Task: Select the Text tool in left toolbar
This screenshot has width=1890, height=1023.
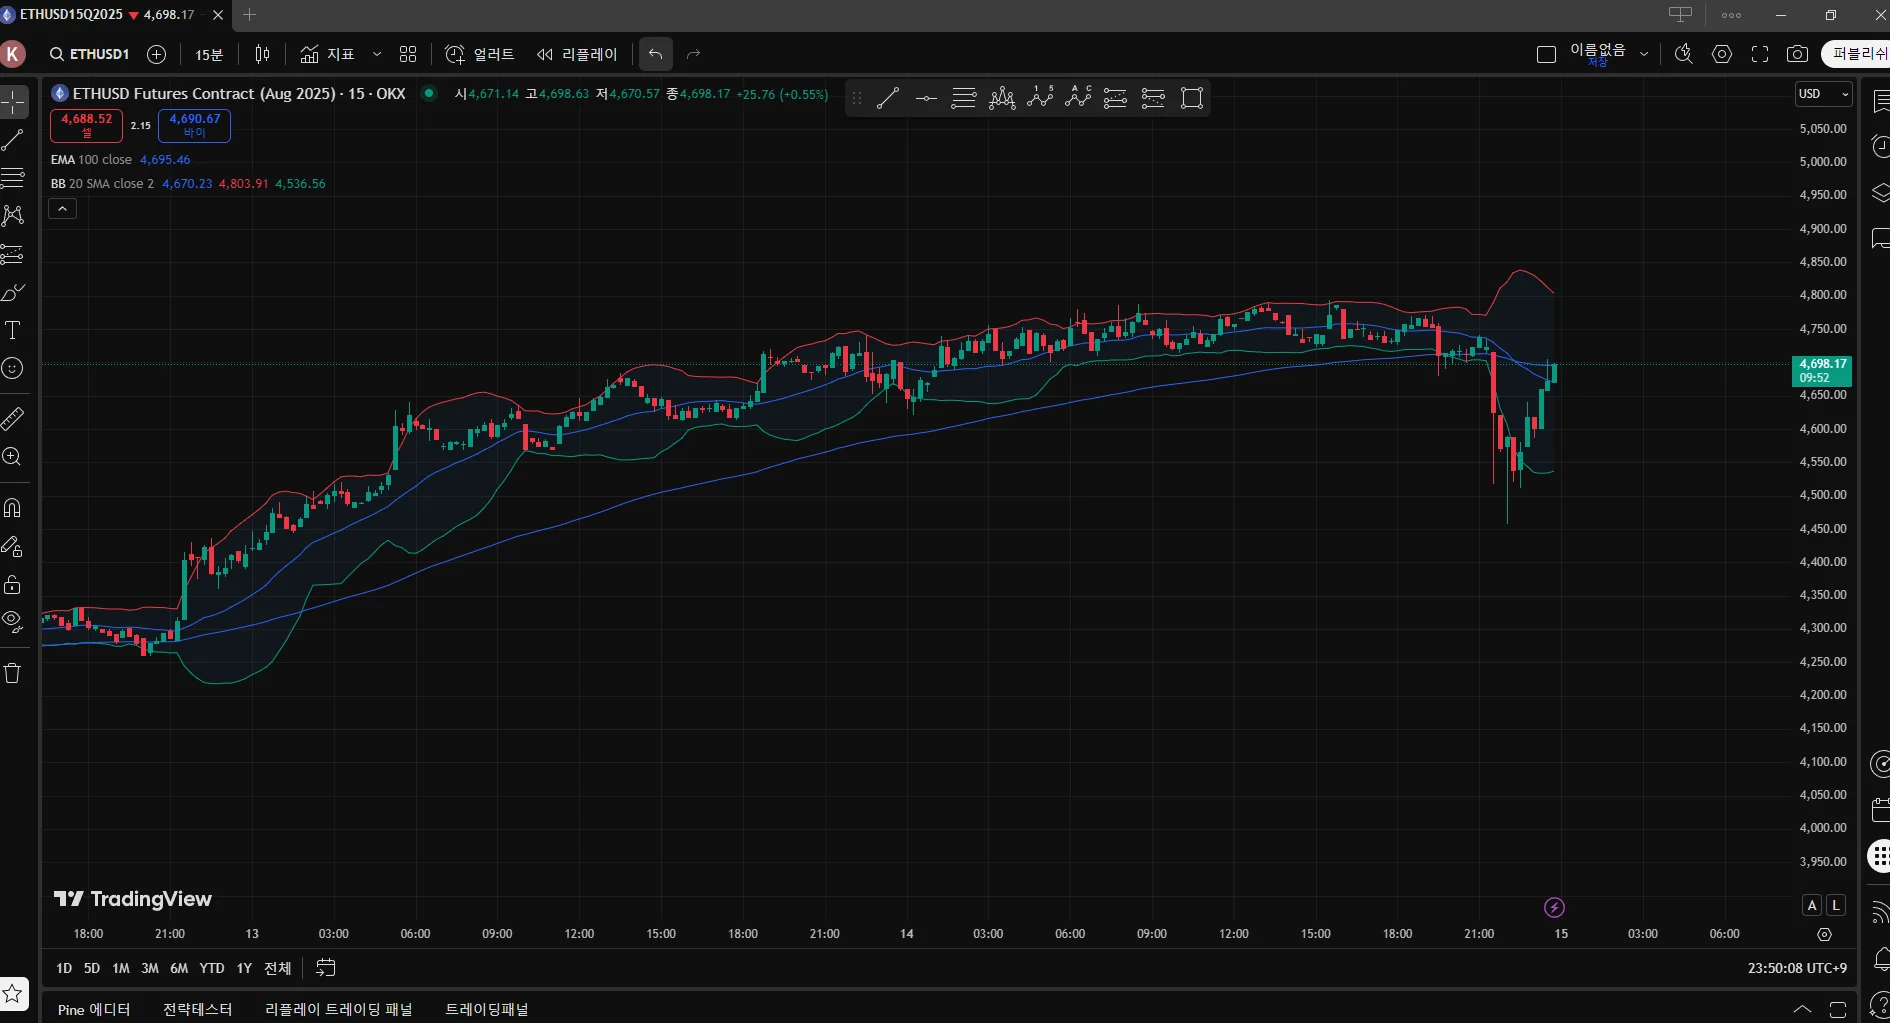Action: [x=13, y=331]
